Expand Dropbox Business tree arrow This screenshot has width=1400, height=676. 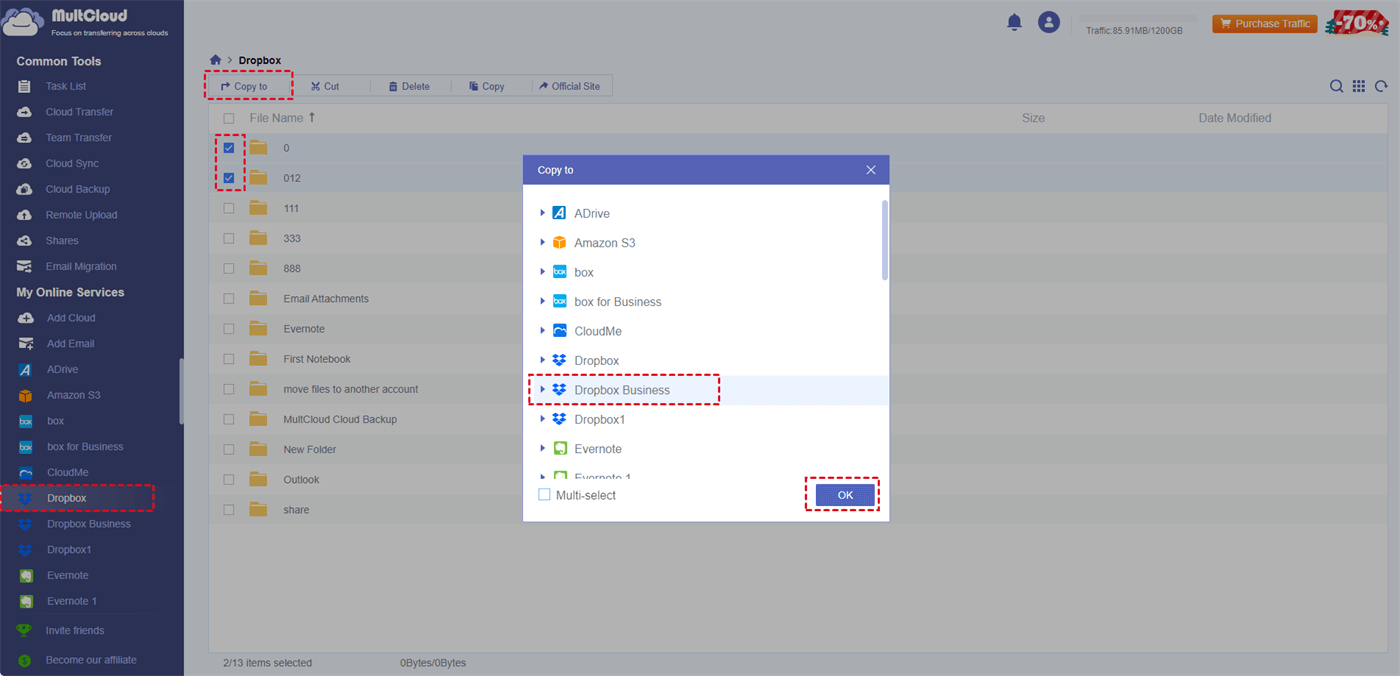point(543,390)
